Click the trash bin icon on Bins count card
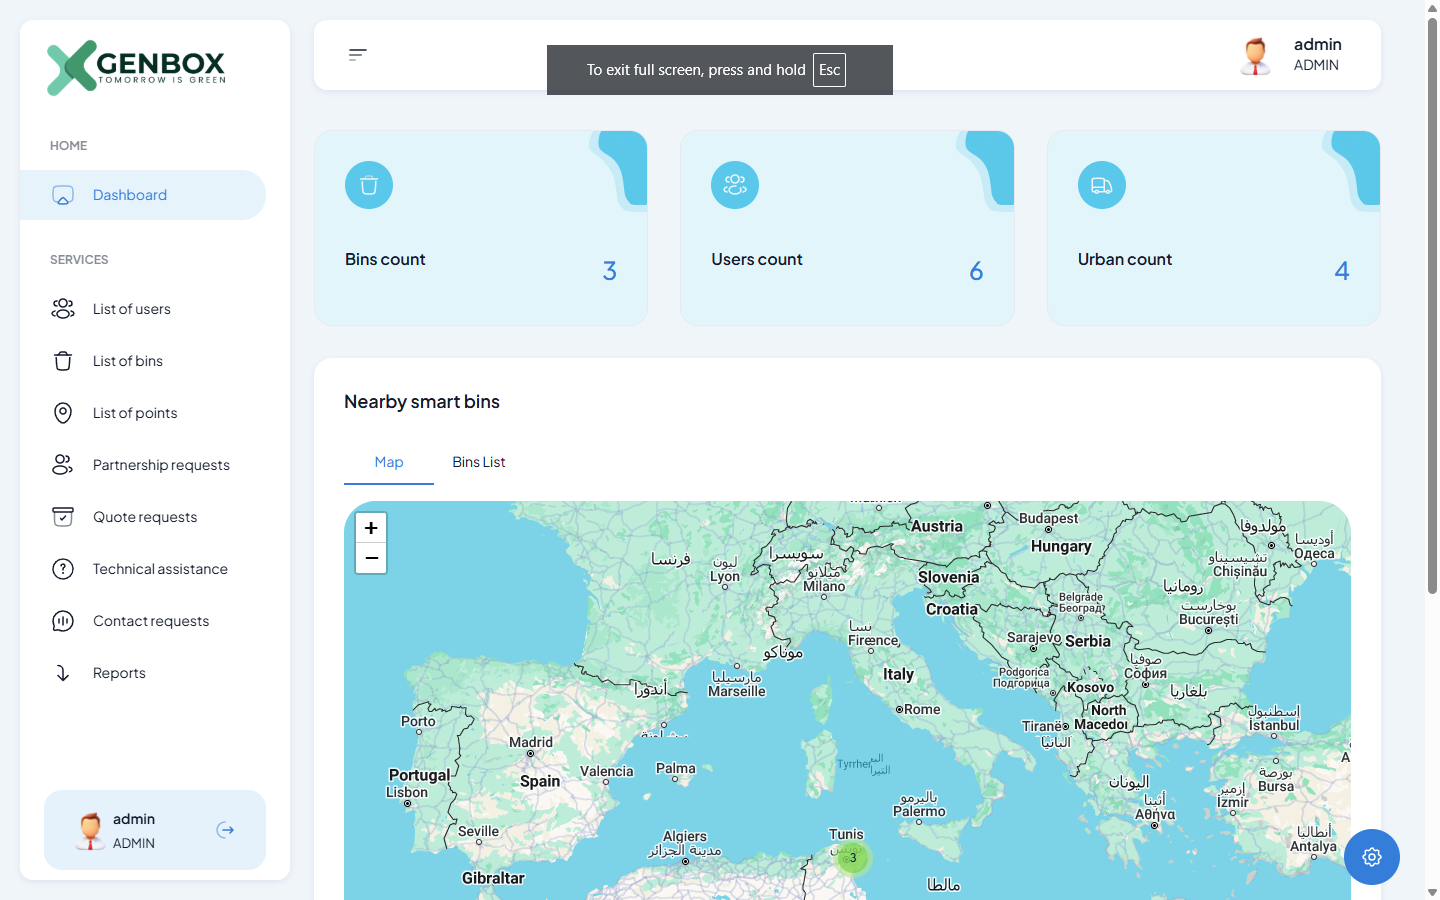1440x900 pixels. [x=369, y=185]
